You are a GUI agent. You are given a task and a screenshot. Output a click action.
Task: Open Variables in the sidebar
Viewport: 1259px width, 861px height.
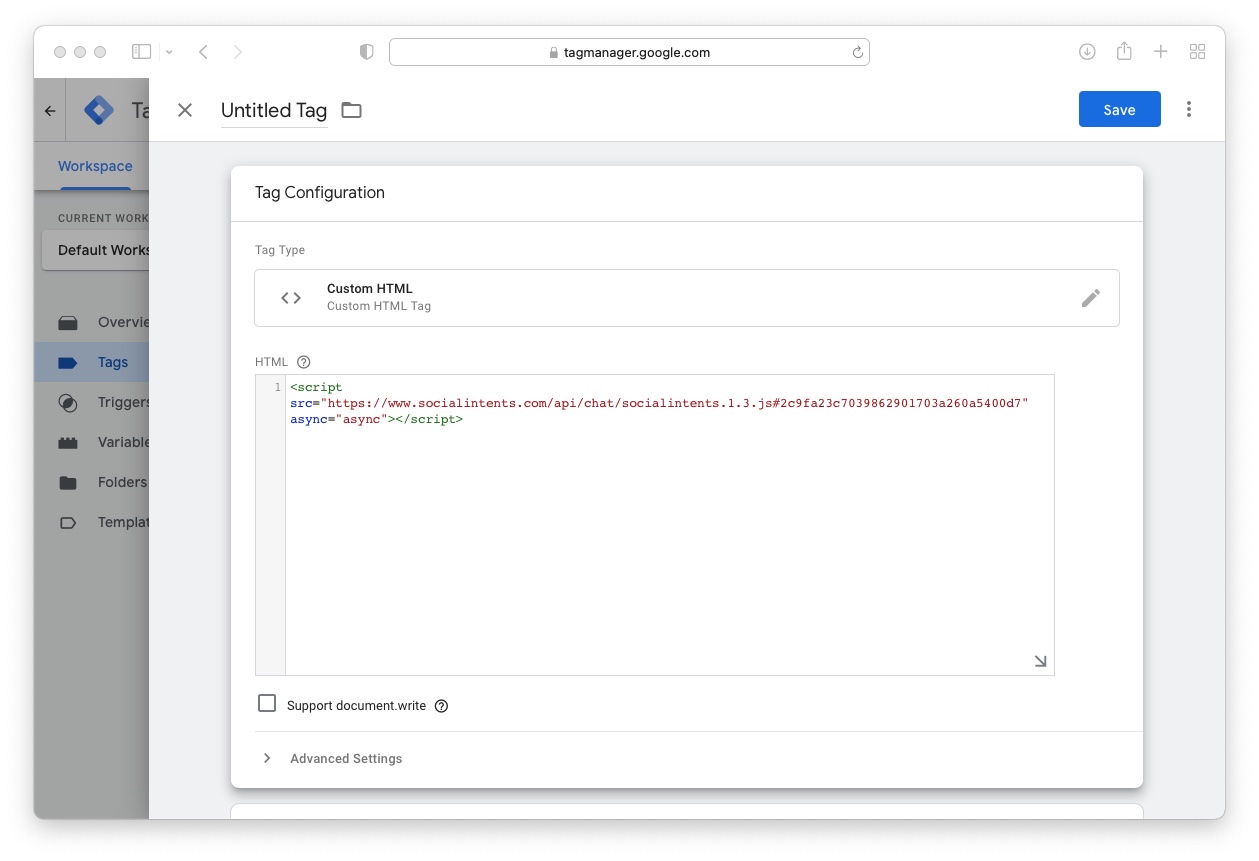point(92,442)
